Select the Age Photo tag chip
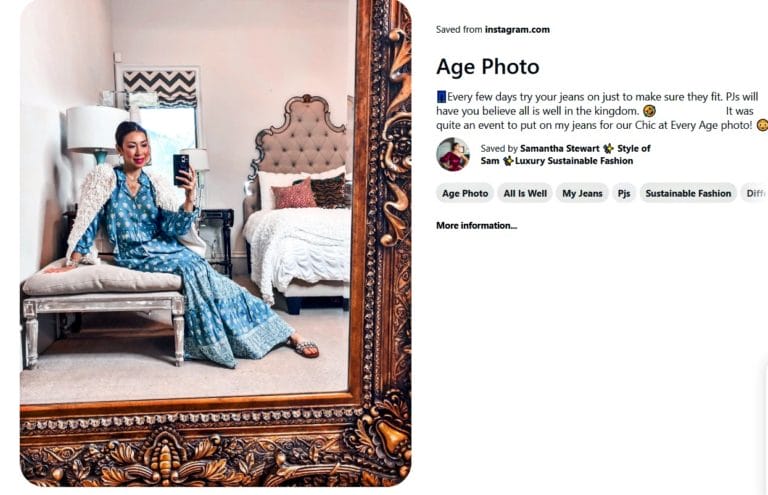The width and height of the screenshot is (768, 495). 465,193
